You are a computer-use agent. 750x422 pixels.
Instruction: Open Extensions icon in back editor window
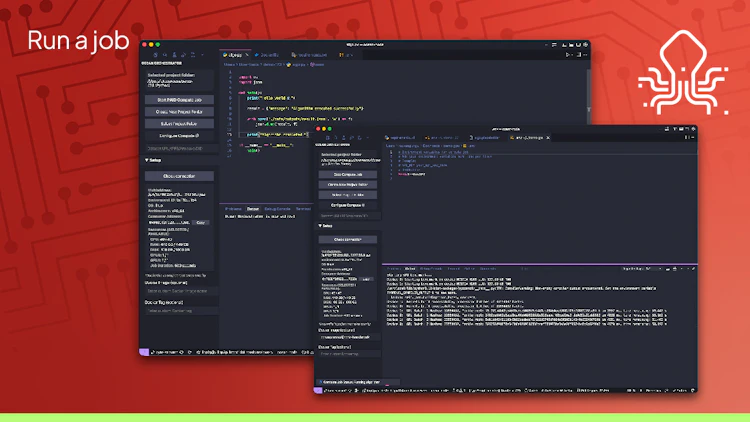tap(193, 55)
